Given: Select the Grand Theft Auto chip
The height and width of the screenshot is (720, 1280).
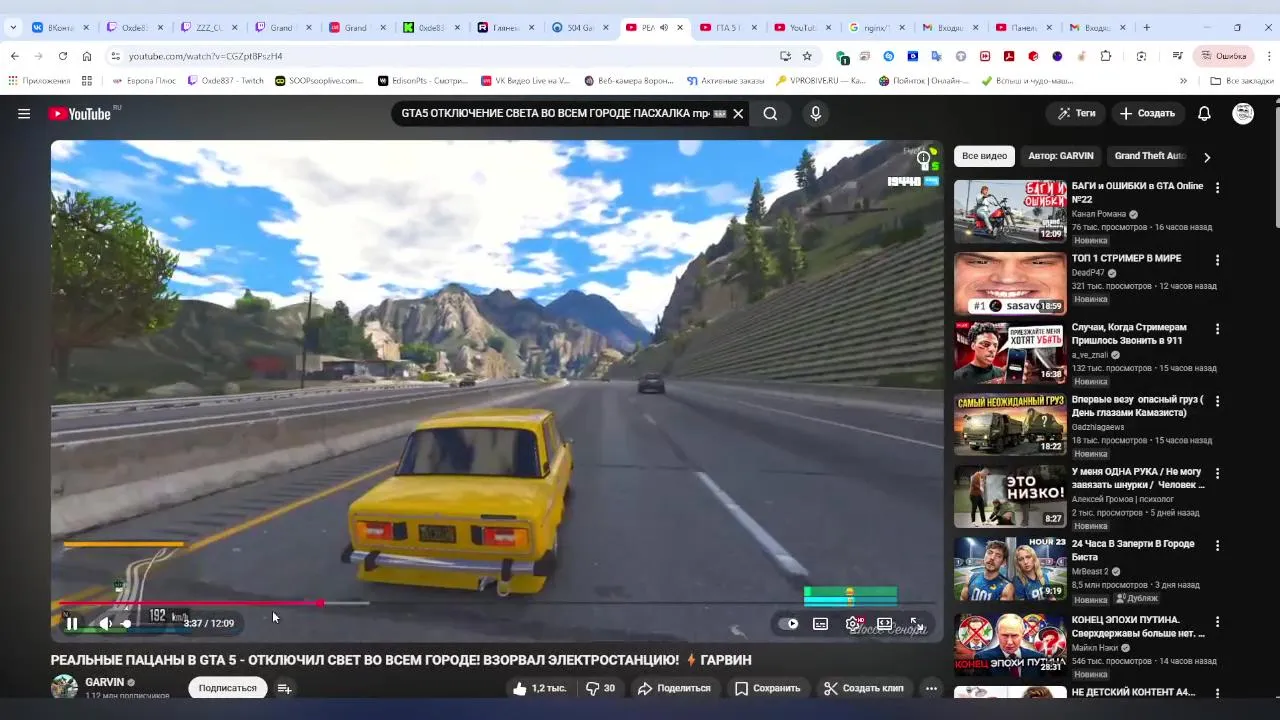Looking at the screenshot, I should (x=1150, y=156).
